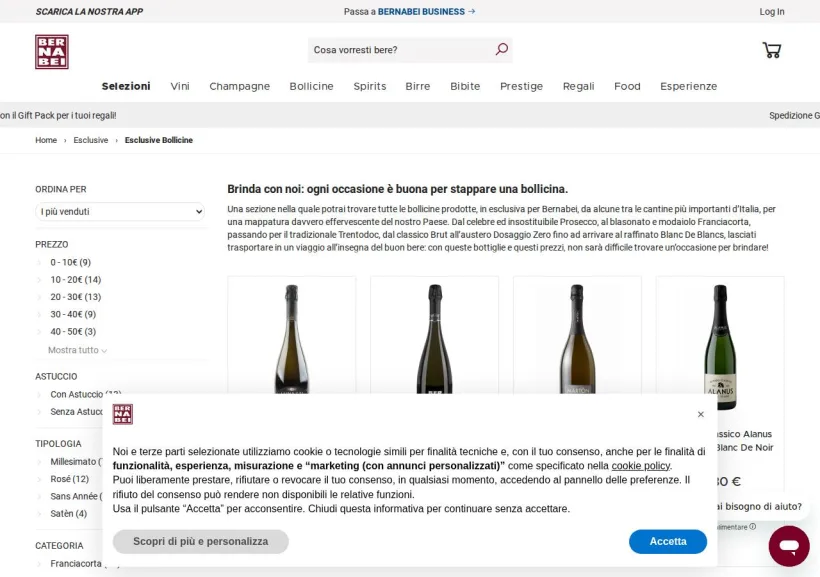The width and height of the screenshot is (820, 577).
Task: Open the Regali menu
Action: click(x=578, y=86)
